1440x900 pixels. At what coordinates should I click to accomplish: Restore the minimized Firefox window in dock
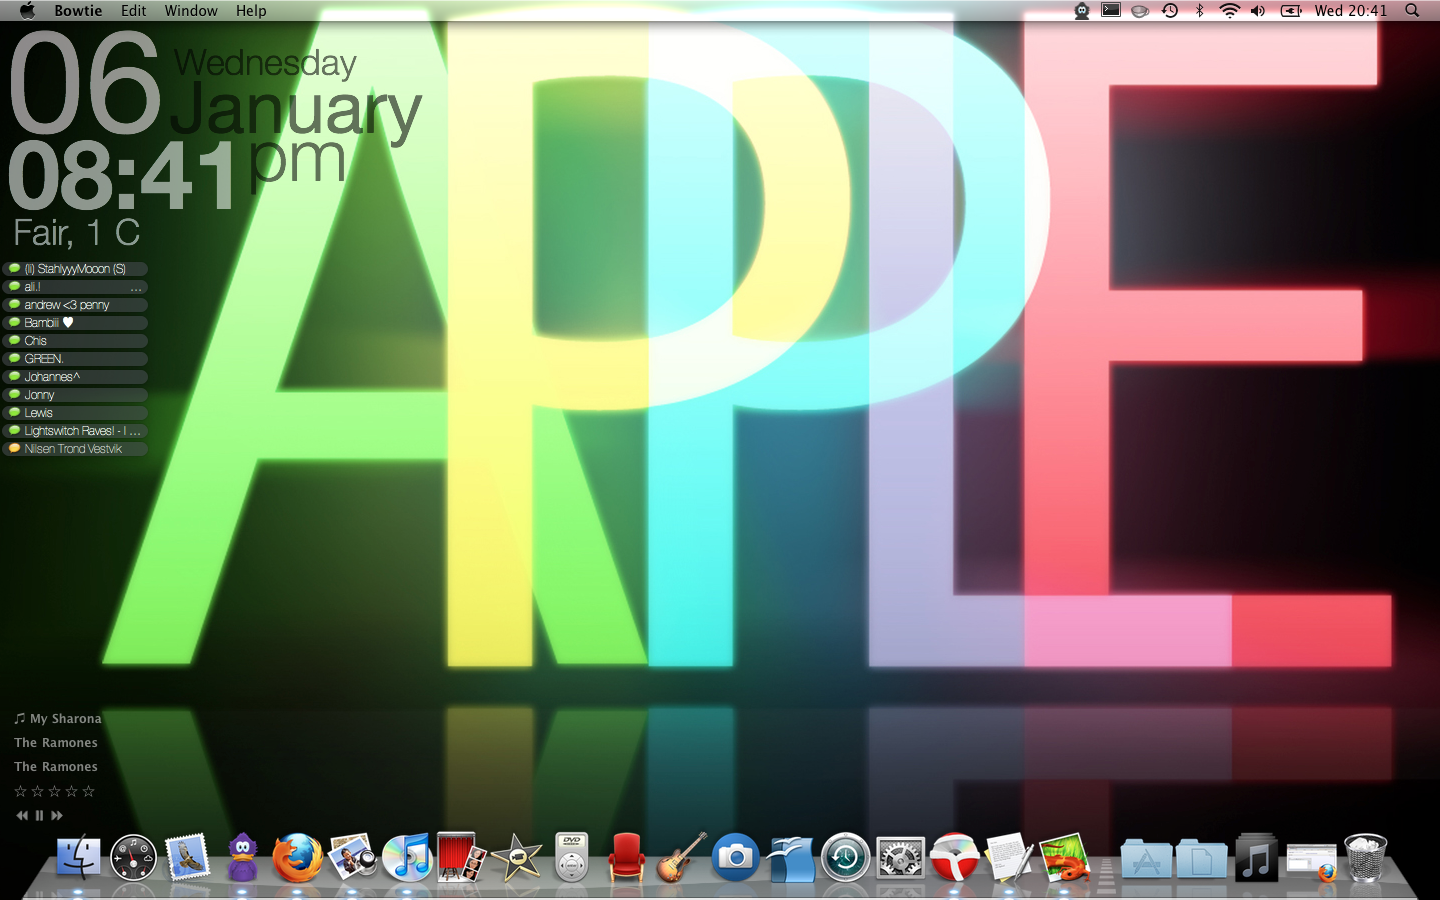pos(1311,861)
